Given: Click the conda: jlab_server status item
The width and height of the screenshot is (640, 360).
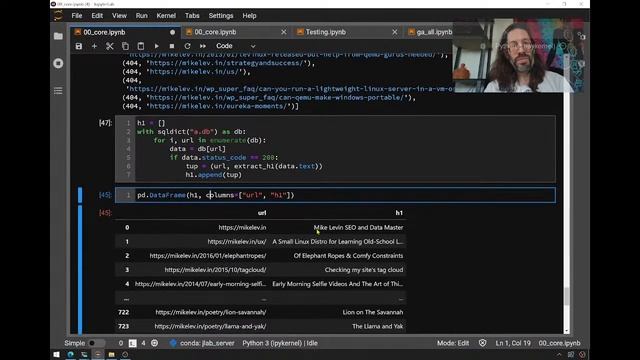Looking at the screenshot, I should (207, 343).
